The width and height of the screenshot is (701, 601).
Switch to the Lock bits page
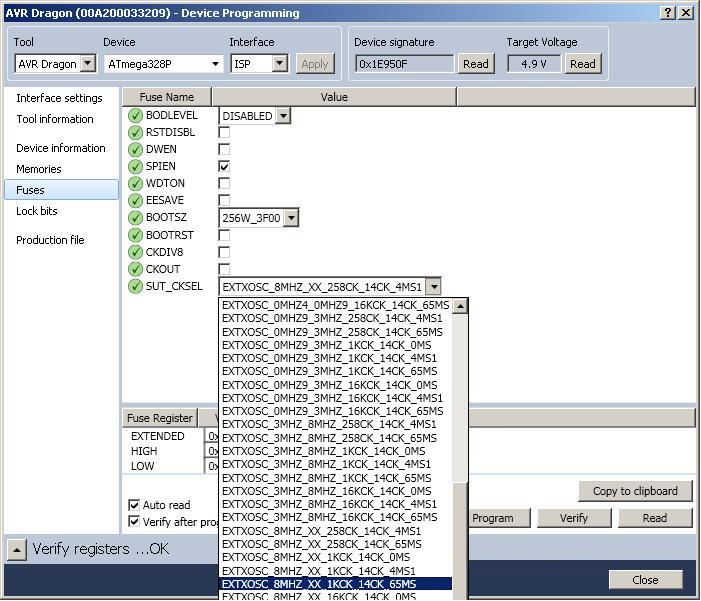coord(37,211)
